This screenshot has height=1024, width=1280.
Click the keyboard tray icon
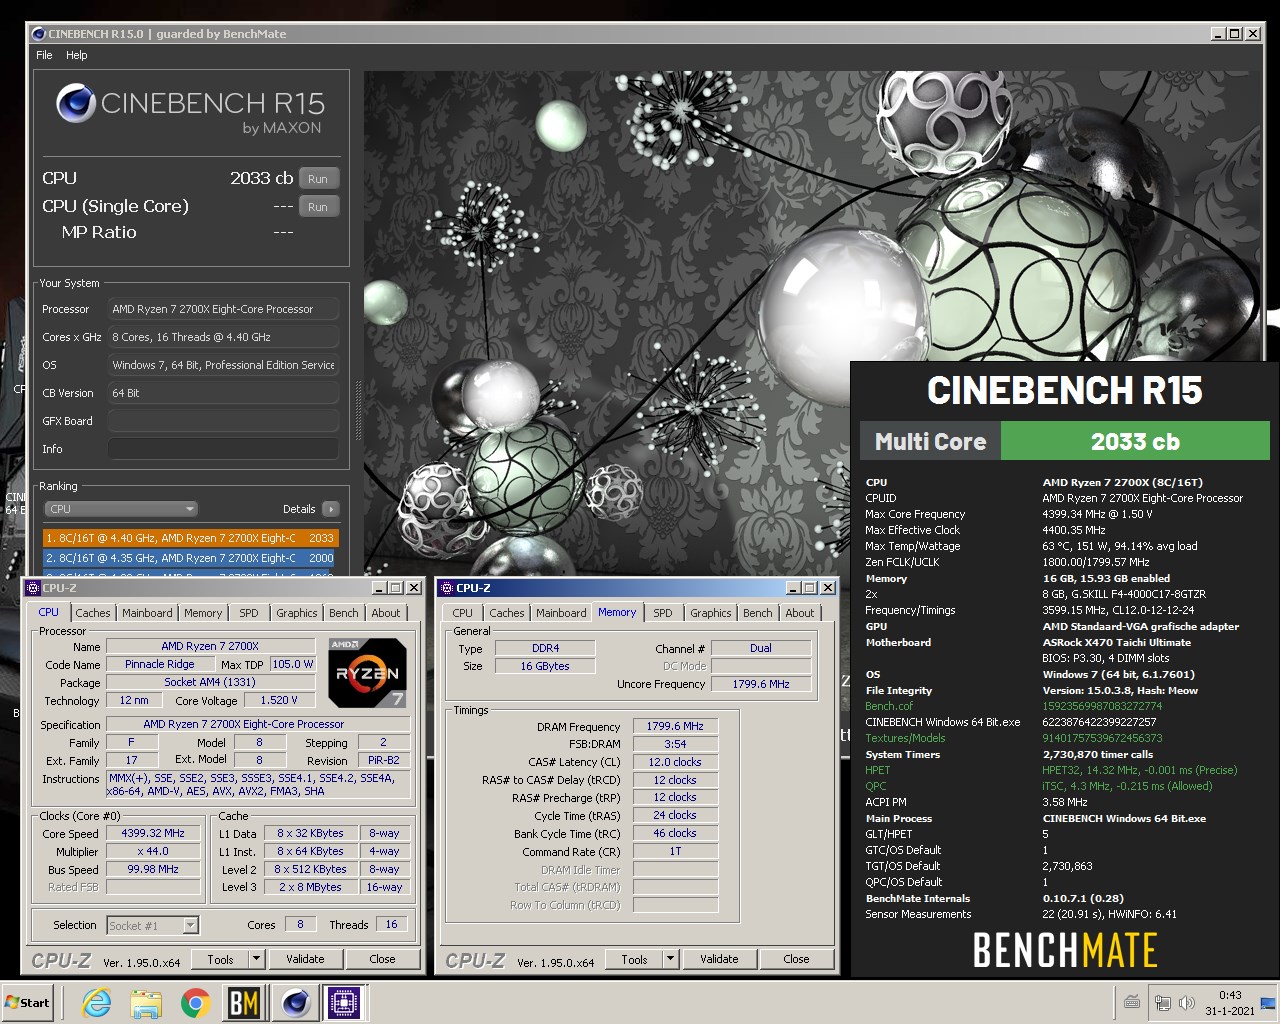click(x=1132, y=1003)
